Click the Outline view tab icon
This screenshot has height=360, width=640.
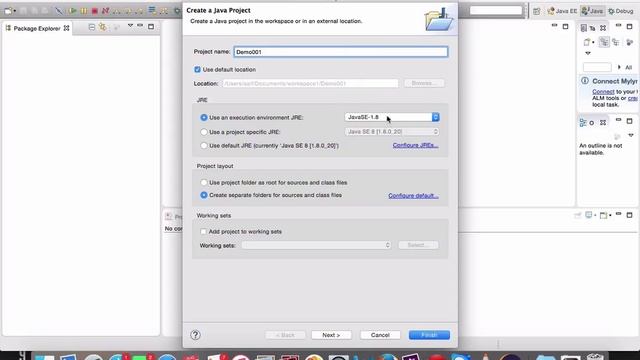point(583,122)
